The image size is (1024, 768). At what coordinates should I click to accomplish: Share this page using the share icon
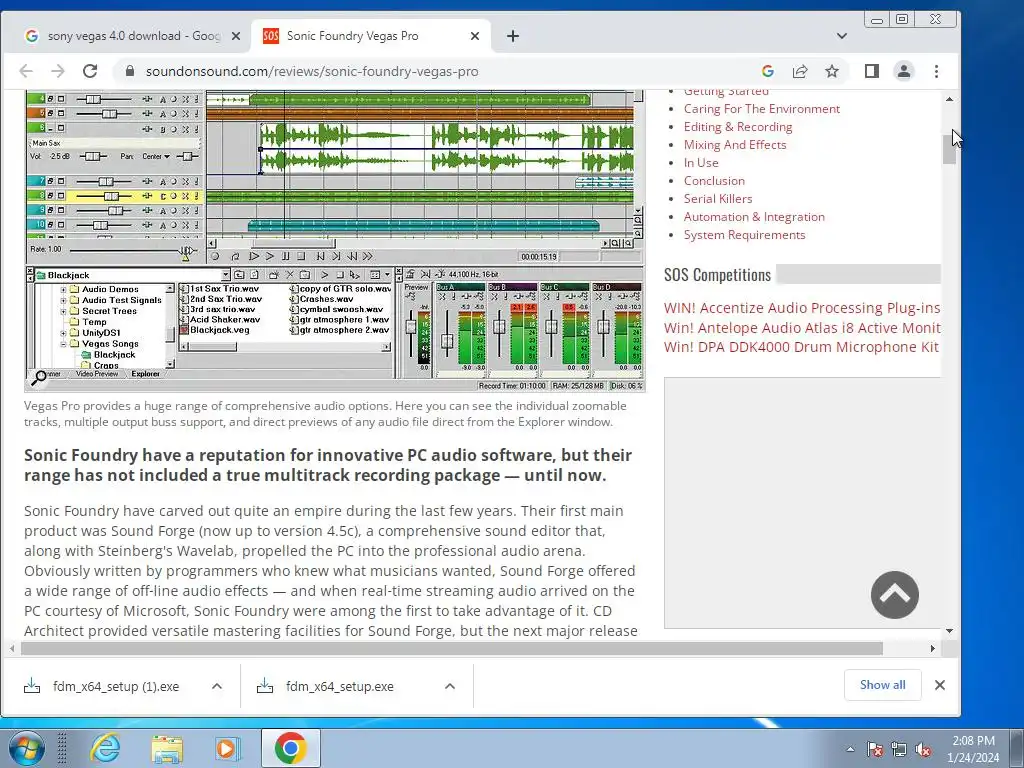pos(800,71)
